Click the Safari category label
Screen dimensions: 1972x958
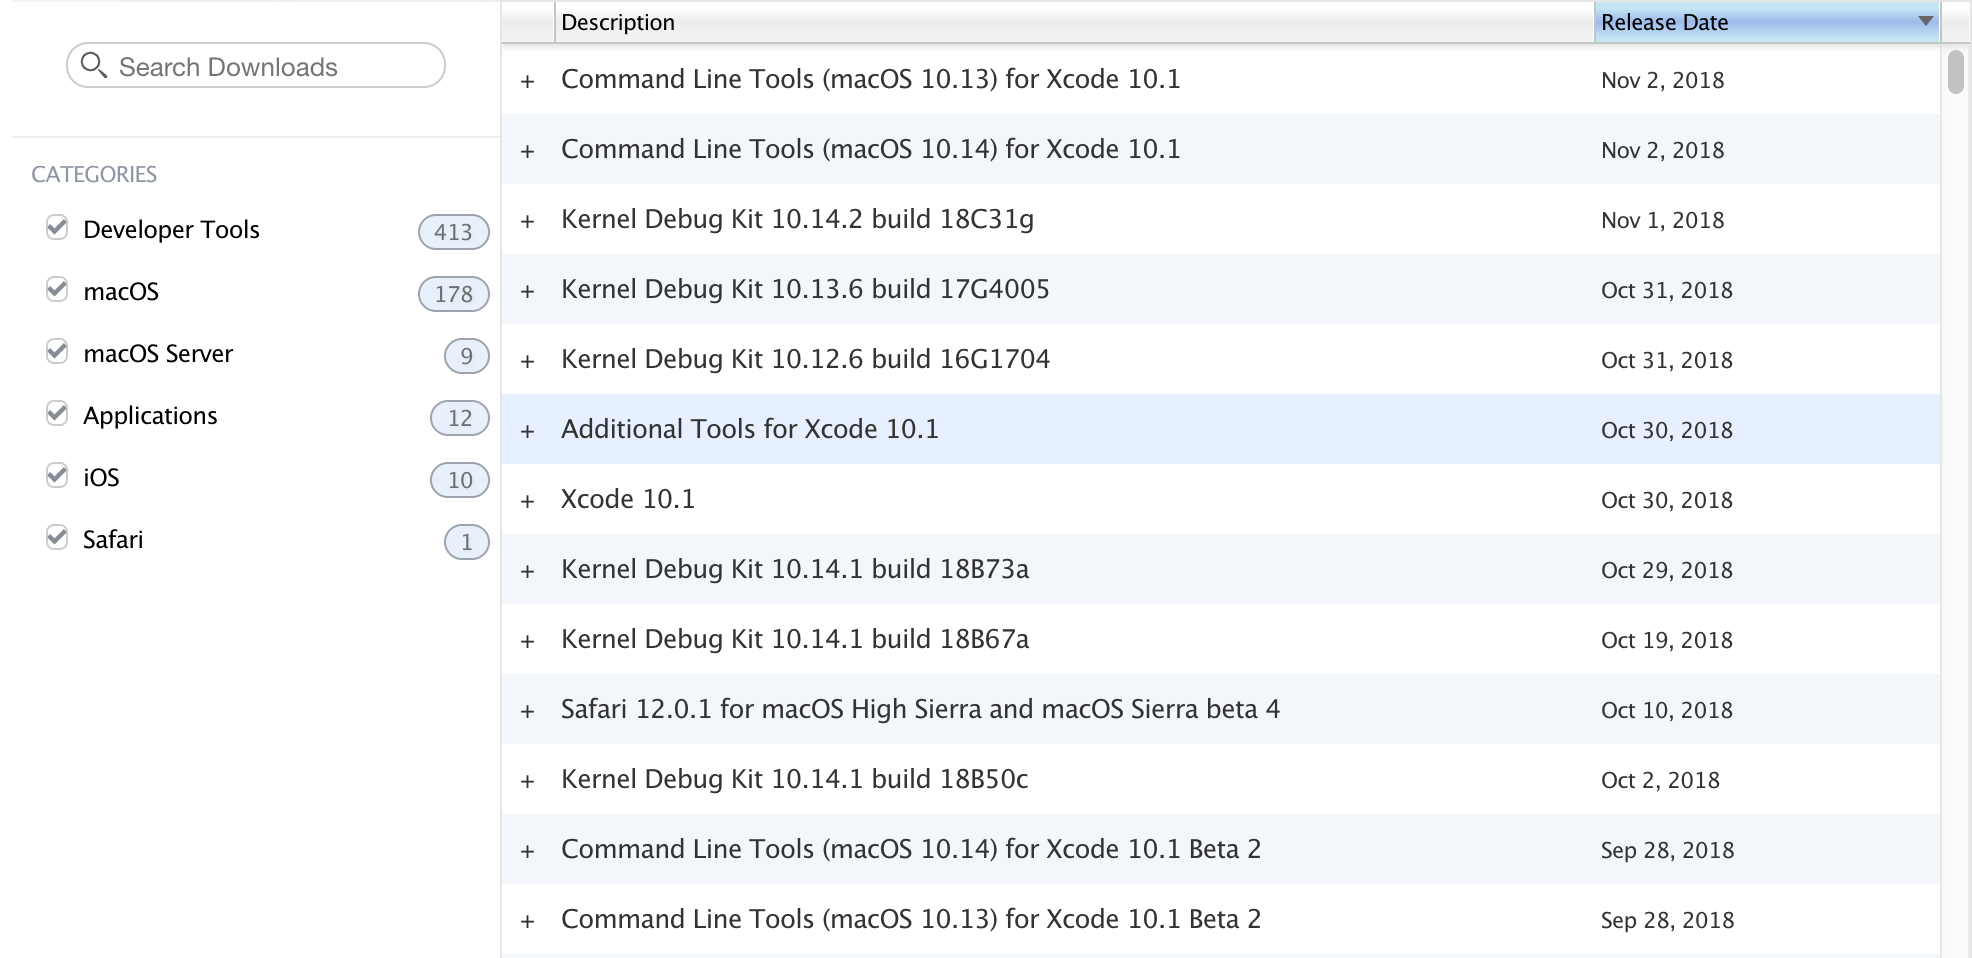113,539
